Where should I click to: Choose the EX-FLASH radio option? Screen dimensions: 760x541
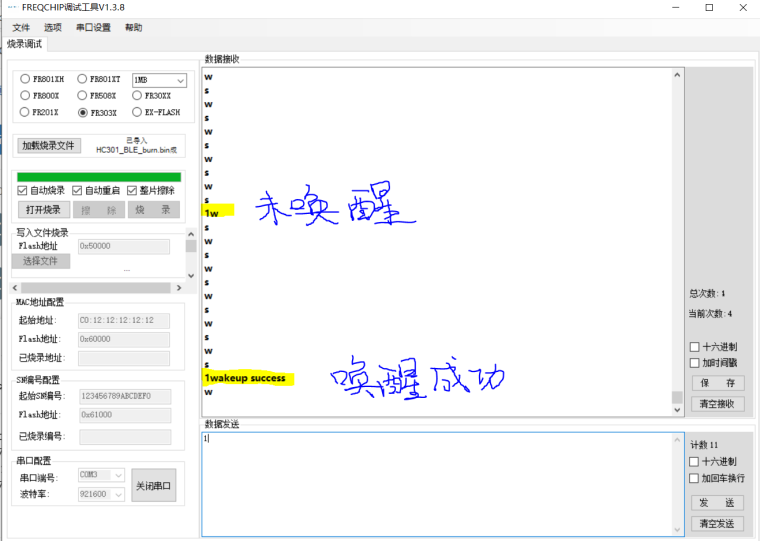click(x=137, y=113)
